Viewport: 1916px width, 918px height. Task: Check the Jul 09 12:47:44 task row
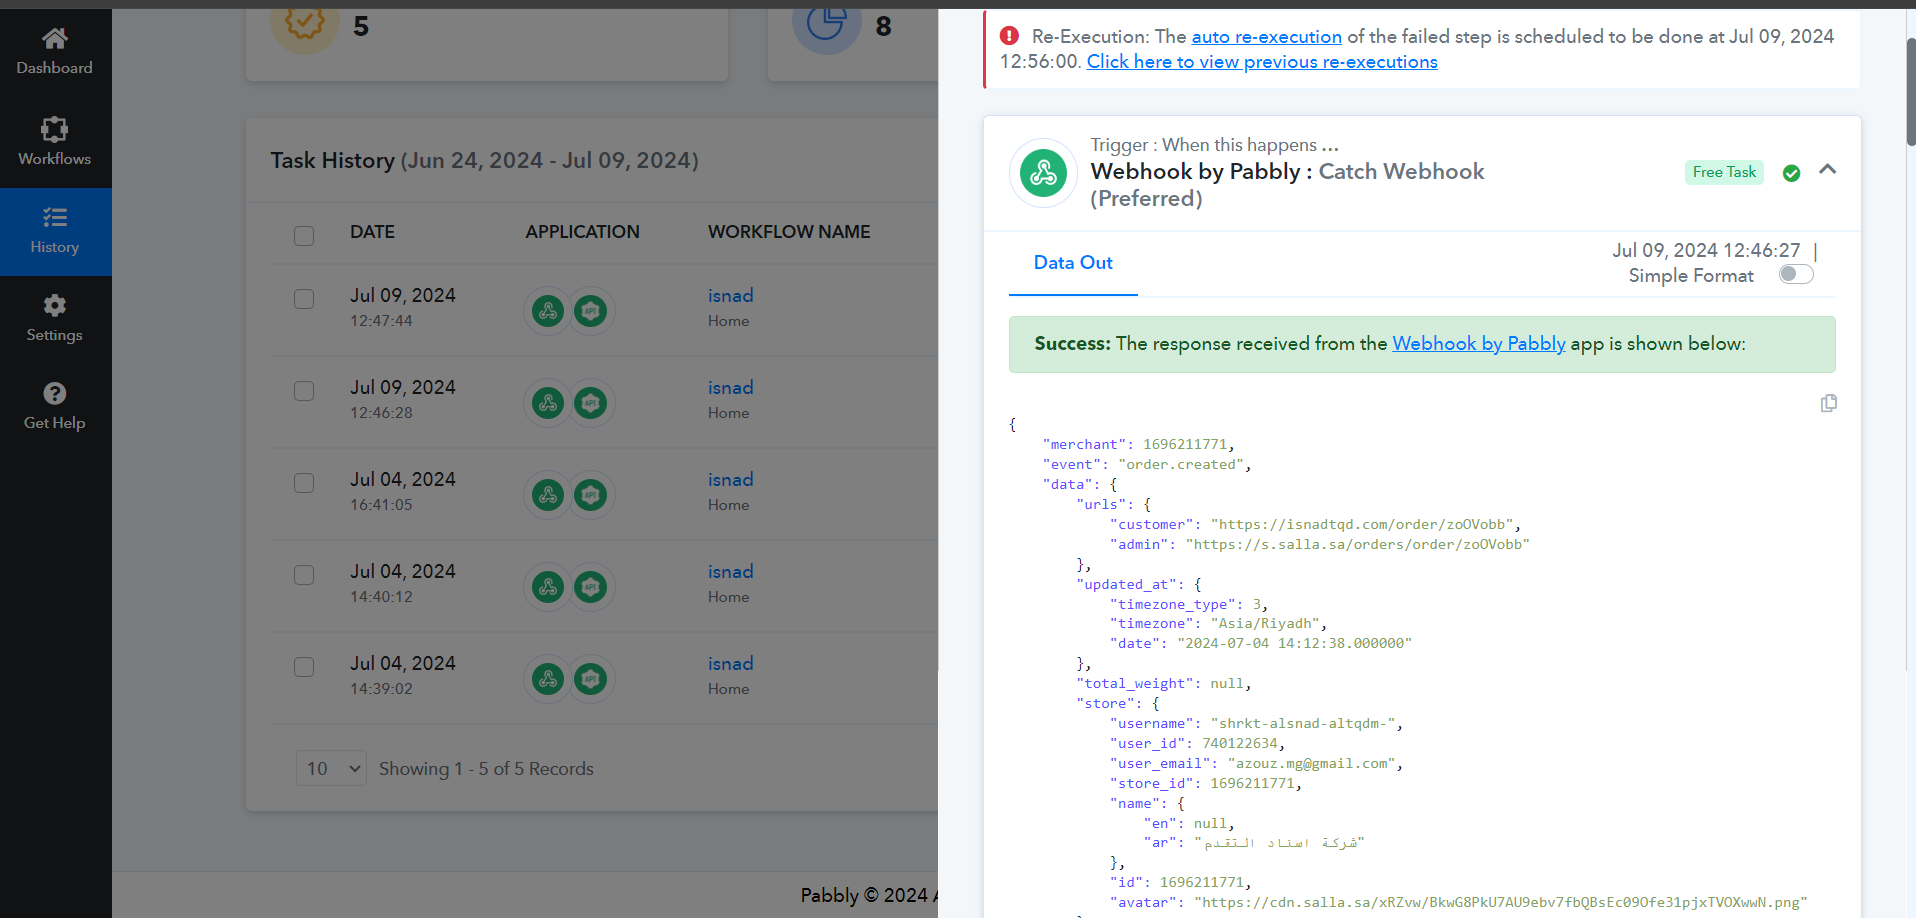click(x=304, y=299)
